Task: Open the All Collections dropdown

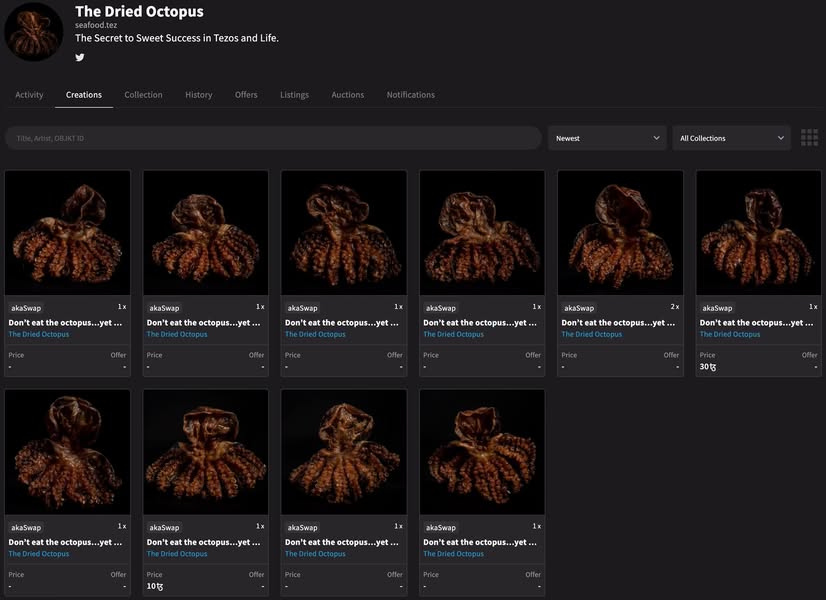Action: click(x=731, y=138)
